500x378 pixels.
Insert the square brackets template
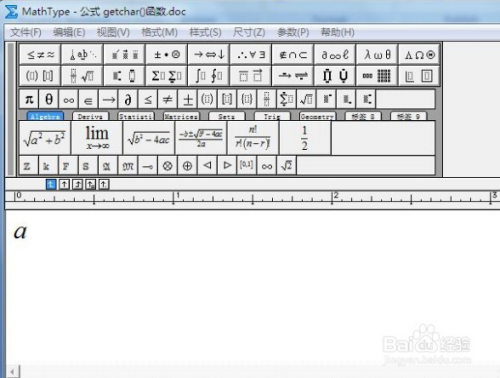[227, 99]
